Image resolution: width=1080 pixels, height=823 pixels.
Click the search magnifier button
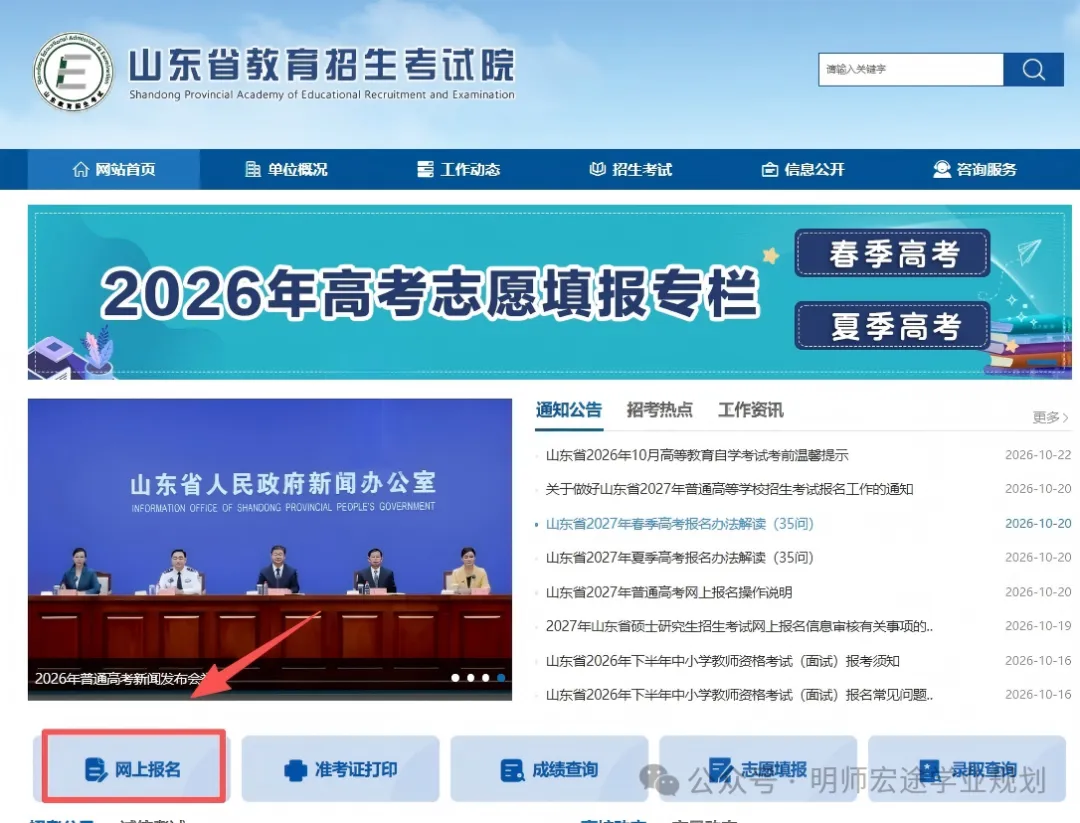(x=1033, y=70)
